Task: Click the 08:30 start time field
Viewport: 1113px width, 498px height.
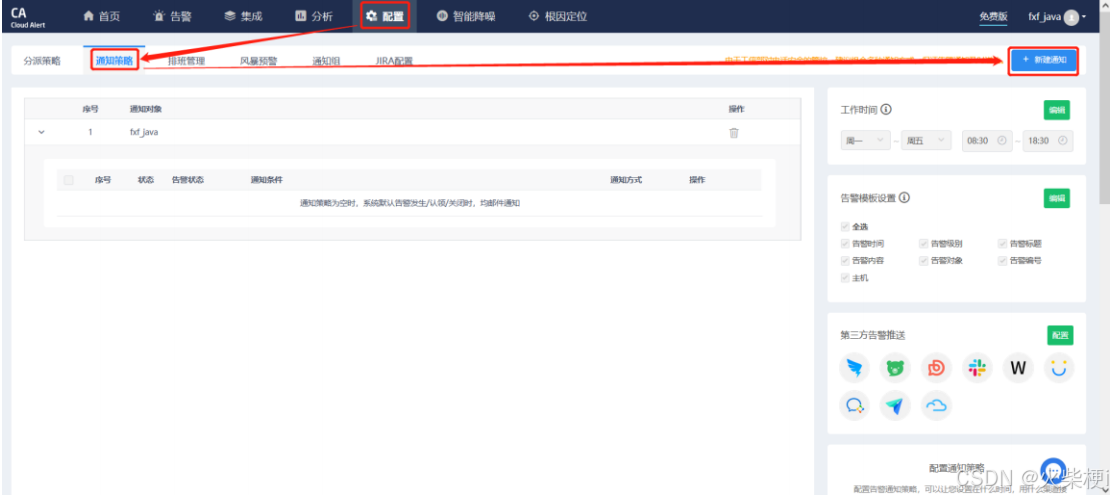Action: coord(987,140)
